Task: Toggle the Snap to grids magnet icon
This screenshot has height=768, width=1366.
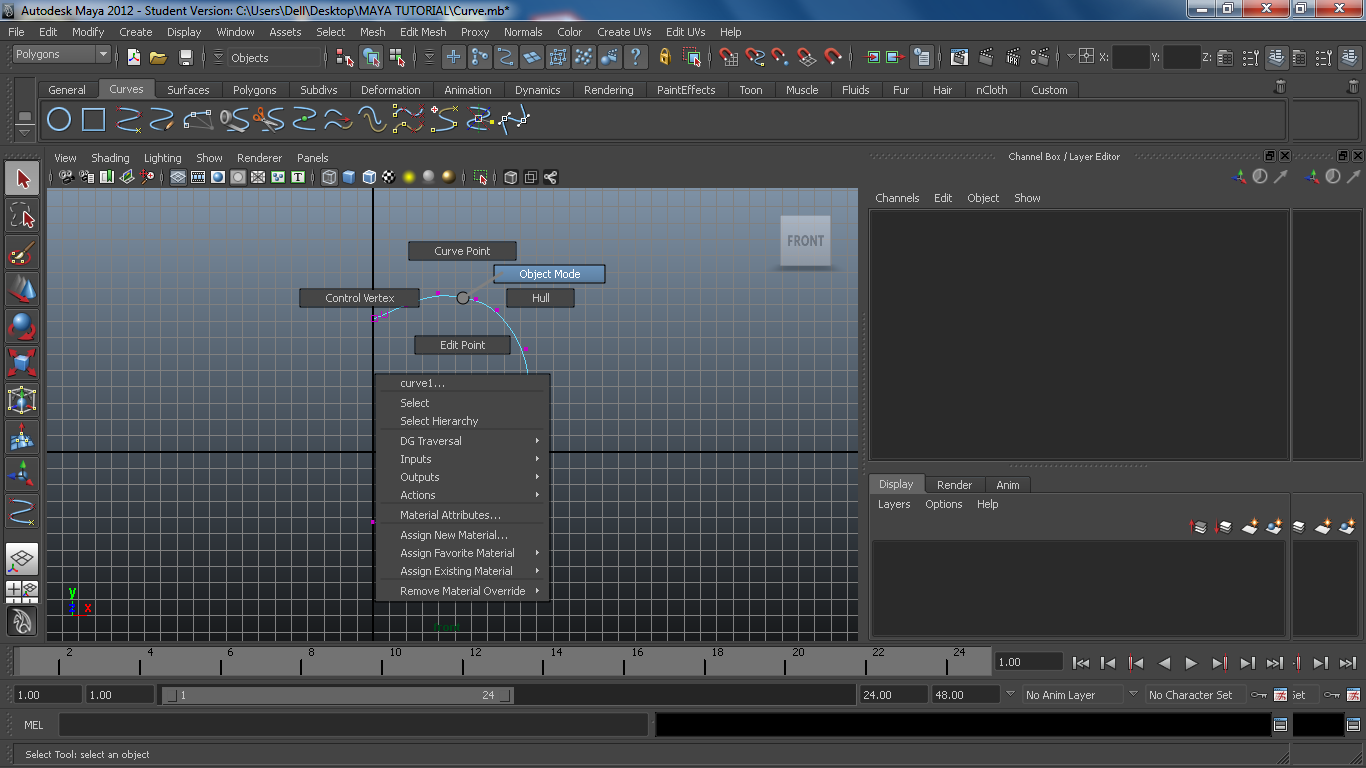Action: (729, 57)
